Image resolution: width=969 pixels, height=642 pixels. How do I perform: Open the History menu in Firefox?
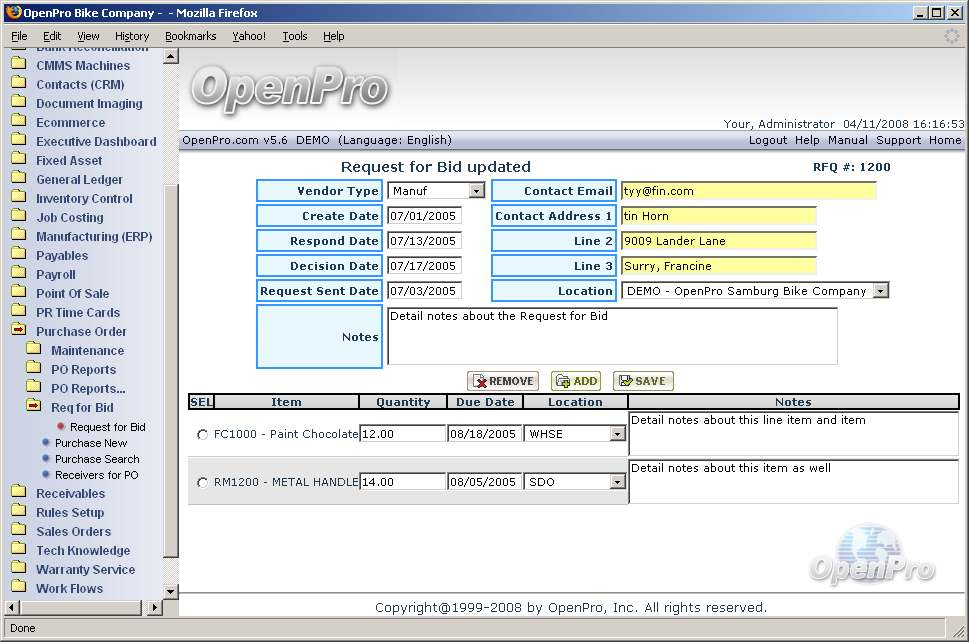click(132, 36)
